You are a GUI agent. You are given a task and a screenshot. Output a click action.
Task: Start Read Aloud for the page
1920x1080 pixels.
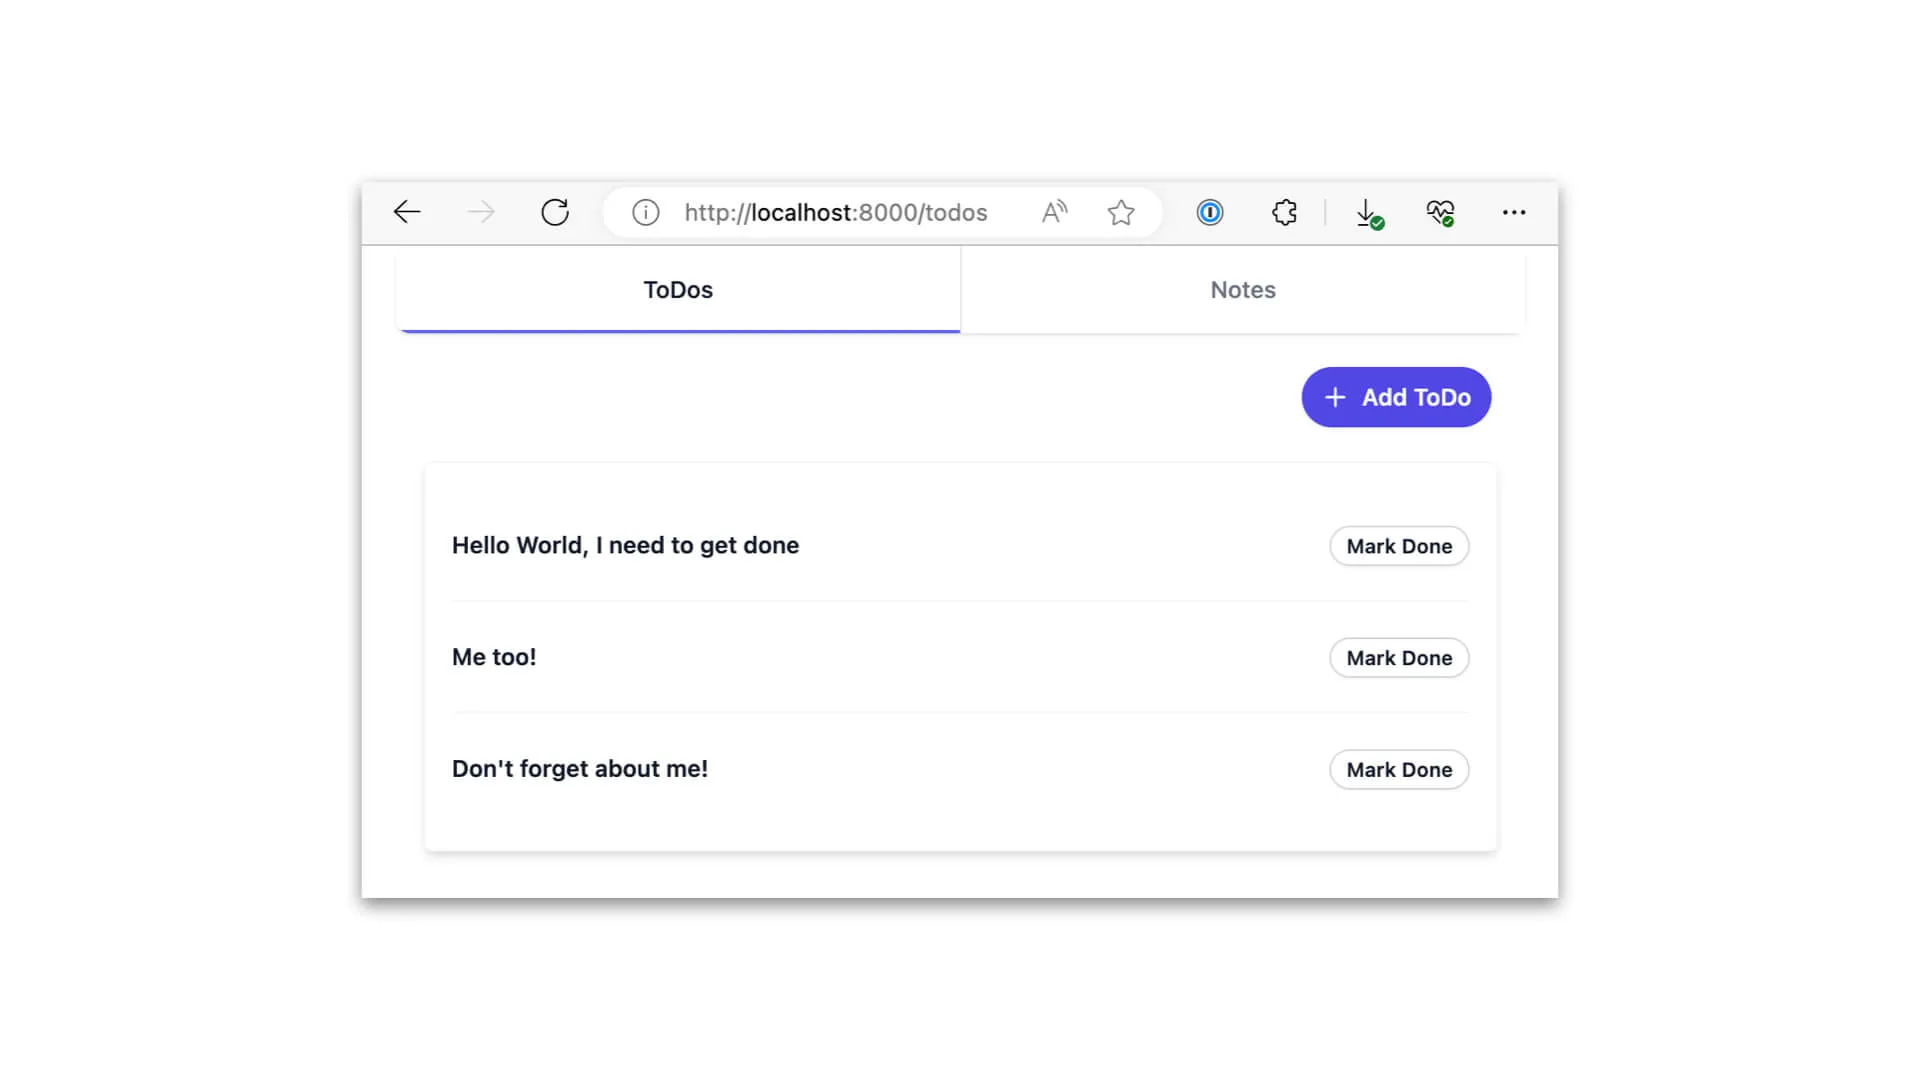point(1054,211)
